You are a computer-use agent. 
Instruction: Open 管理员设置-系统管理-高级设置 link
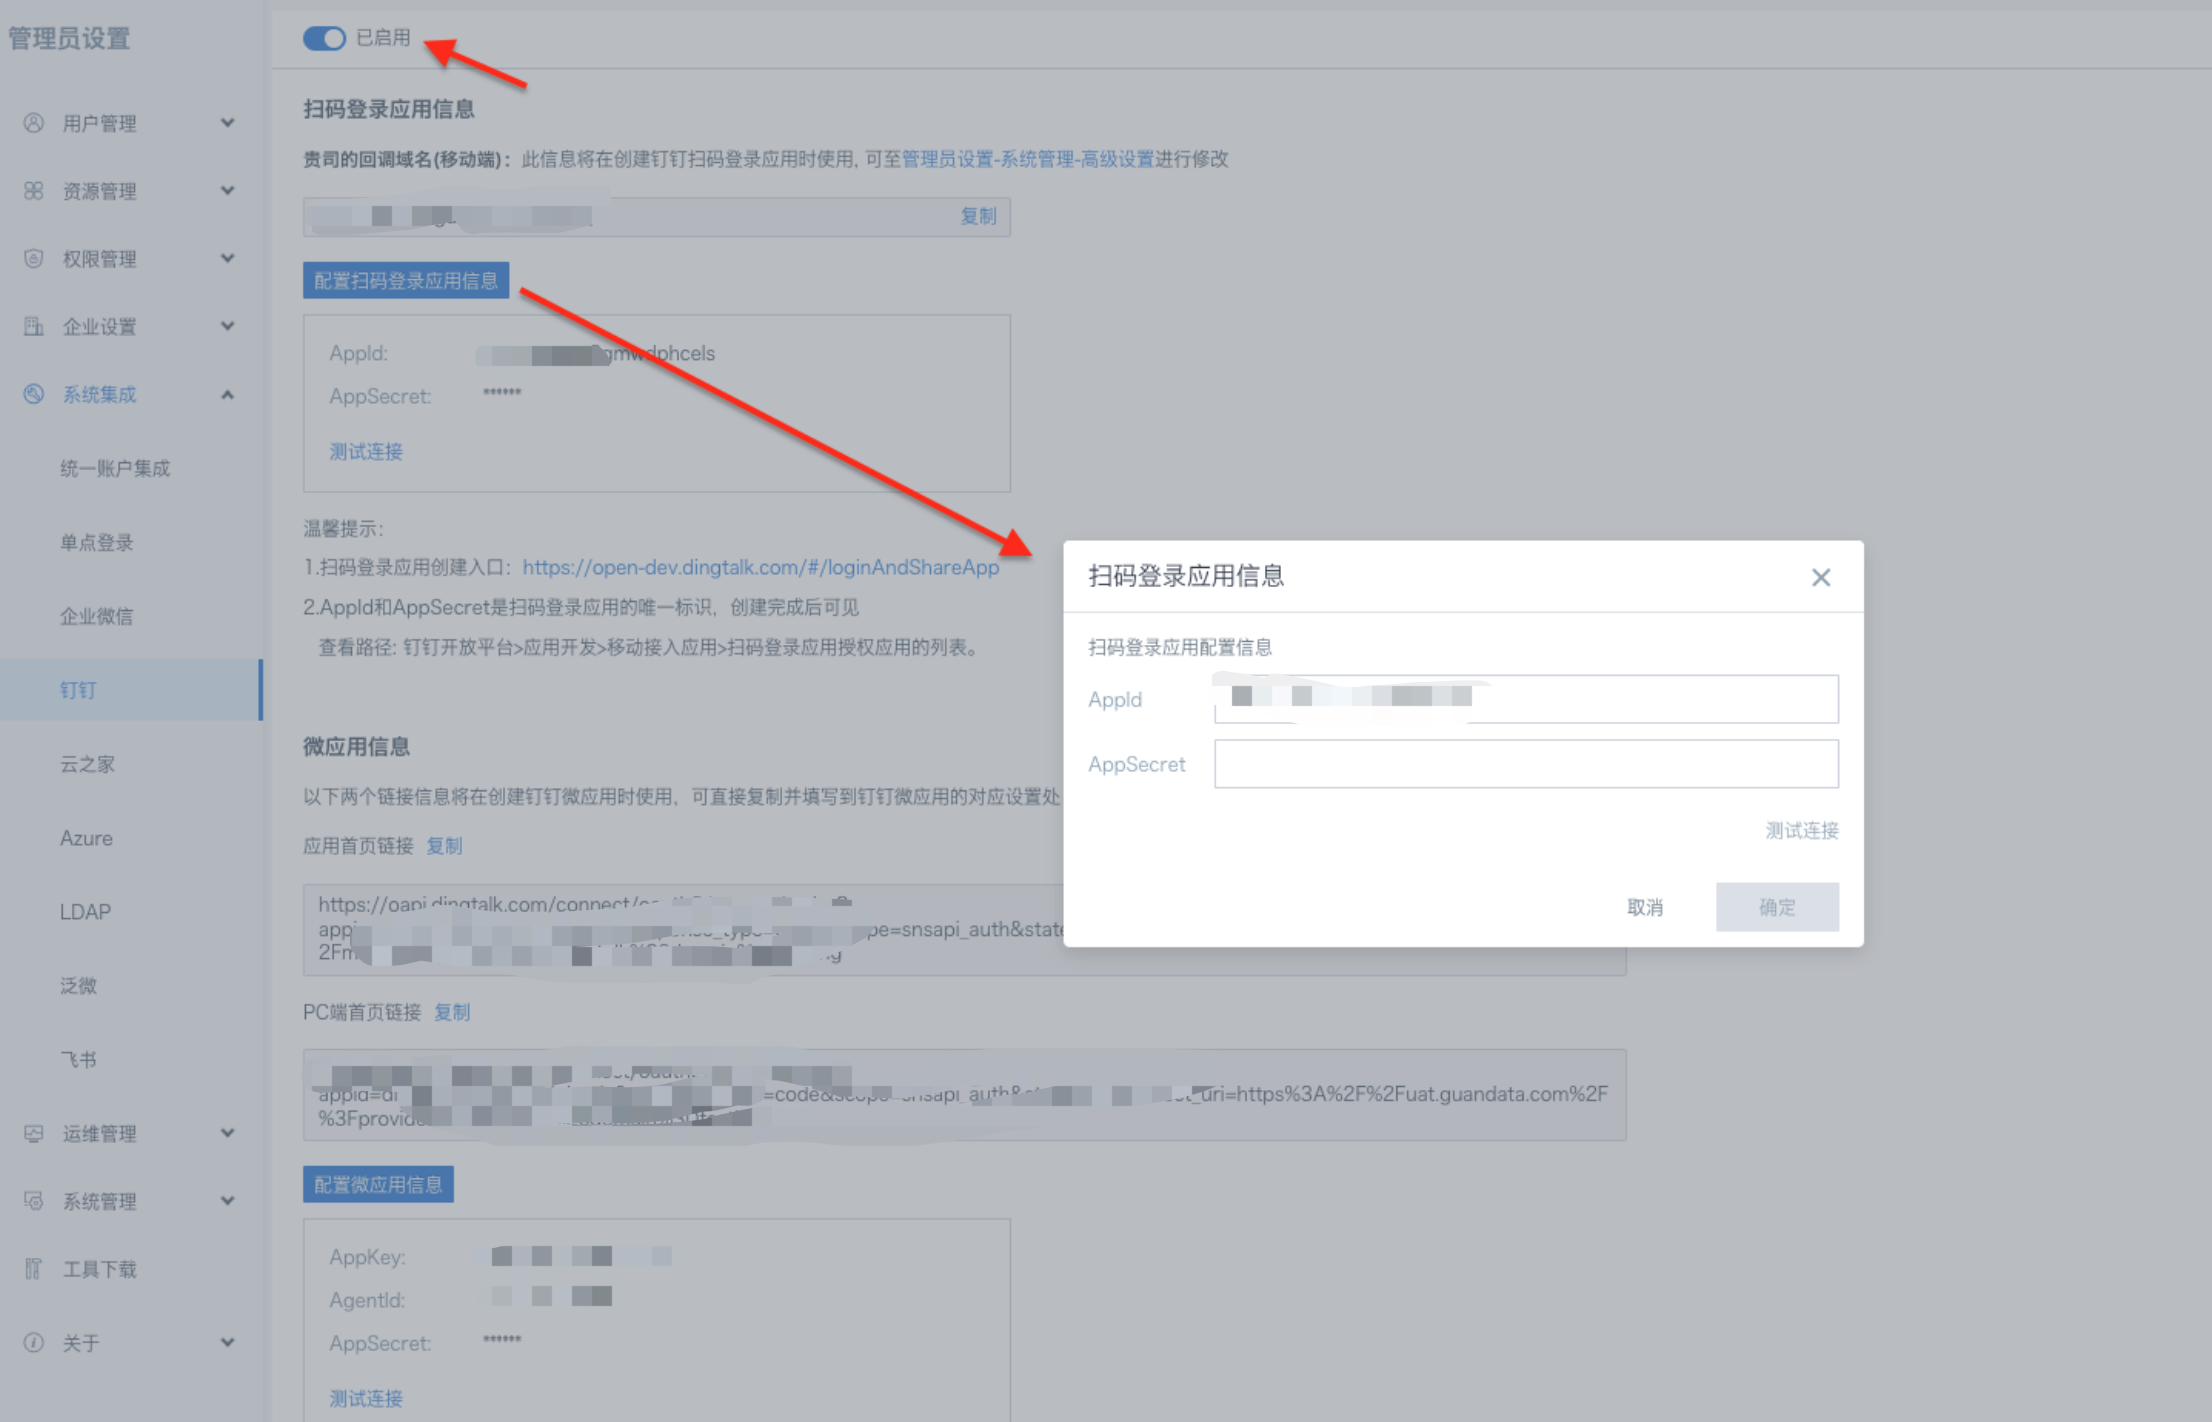coord(1028,159)
